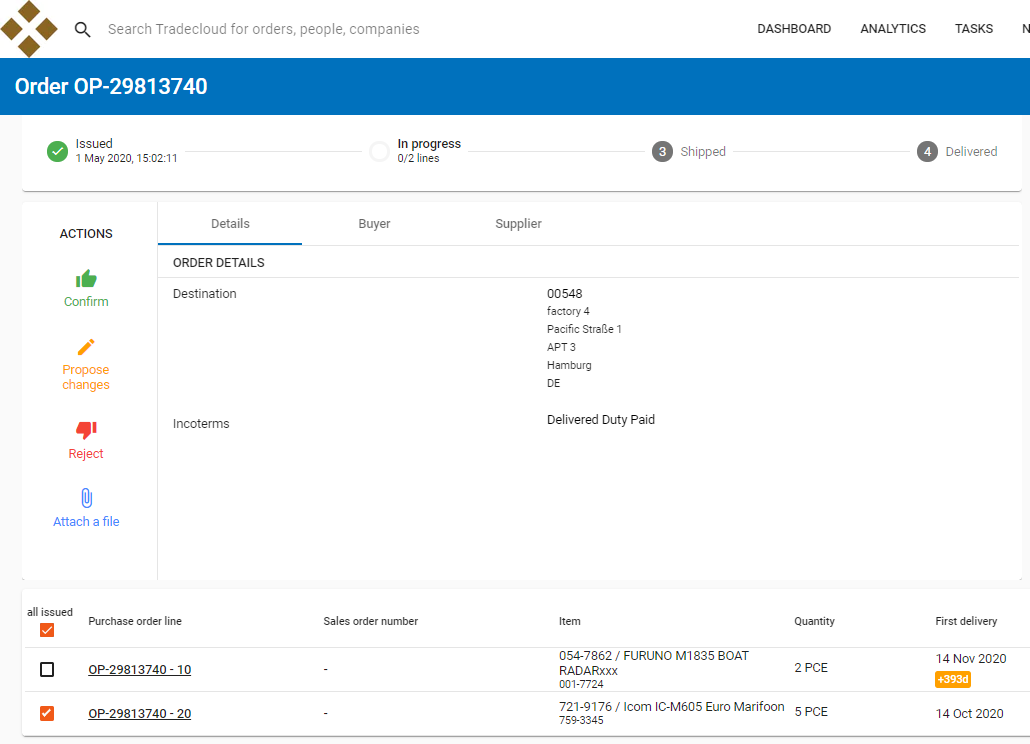Click the green Issued checkmark icon
1030x744 pixels.
tap(57, 151)
